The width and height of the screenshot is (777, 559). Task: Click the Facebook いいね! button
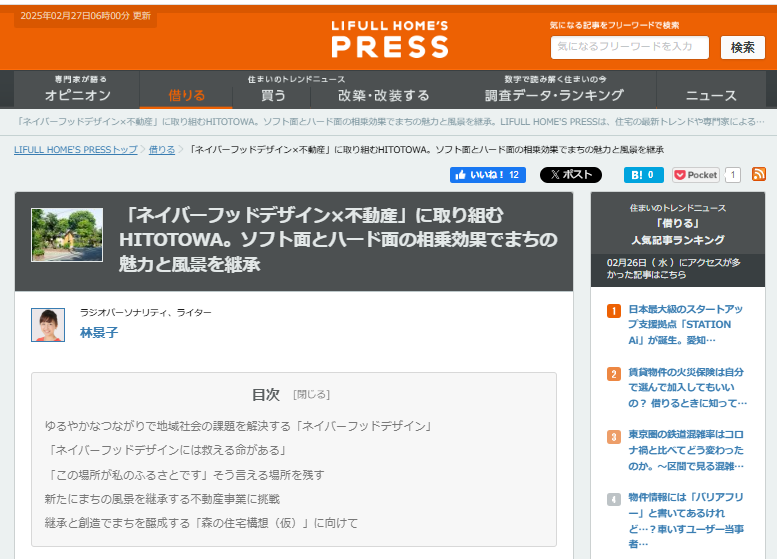[488, 175]
